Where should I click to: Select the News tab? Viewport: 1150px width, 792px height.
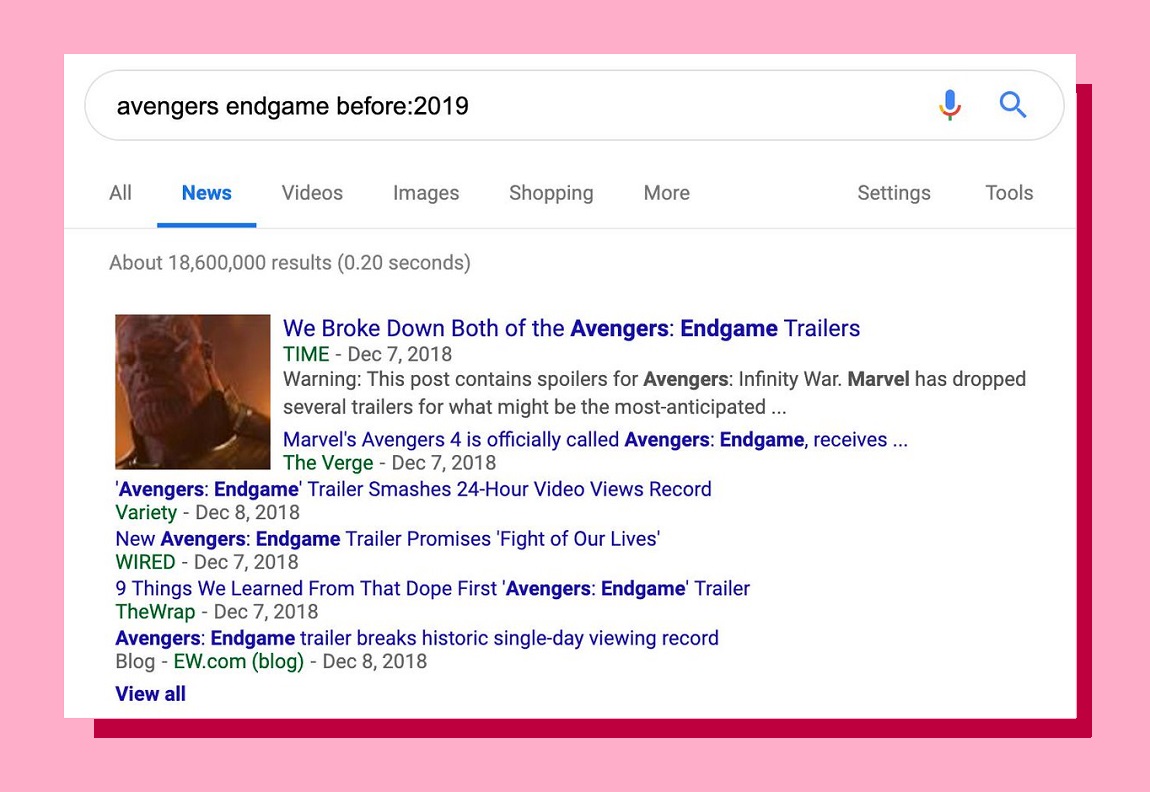(206, 193)
